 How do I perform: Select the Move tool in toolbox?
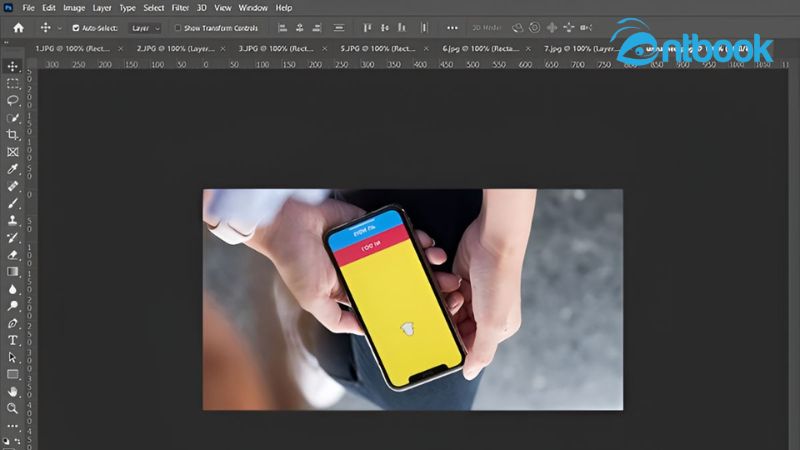[x=13, y=66]
